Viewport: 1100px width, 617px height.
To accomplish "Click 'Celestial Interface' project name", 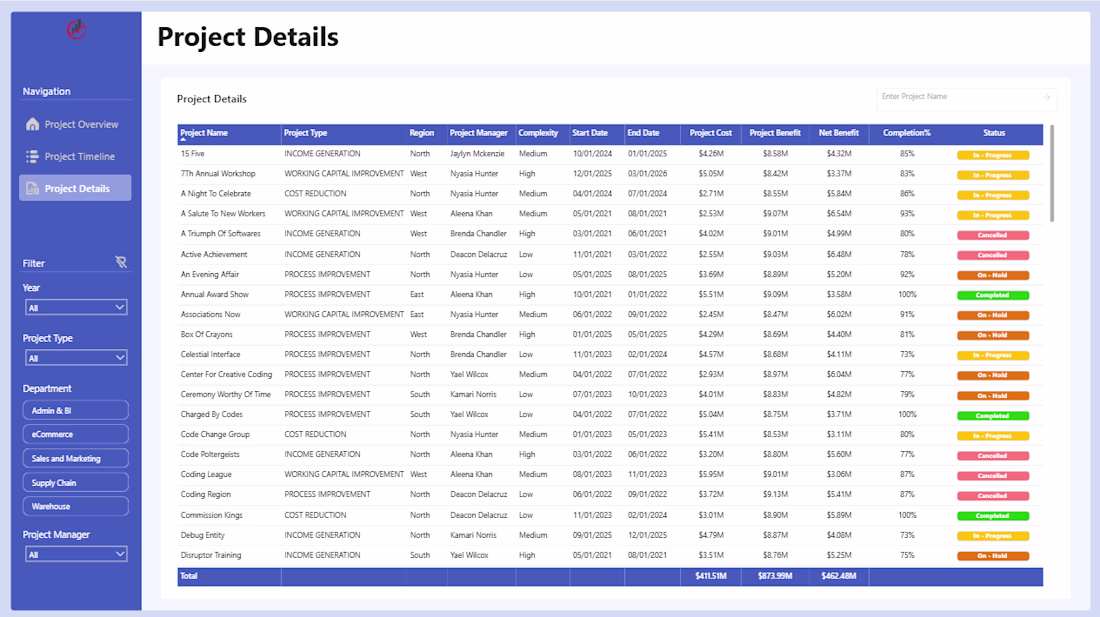I will 210,354.
